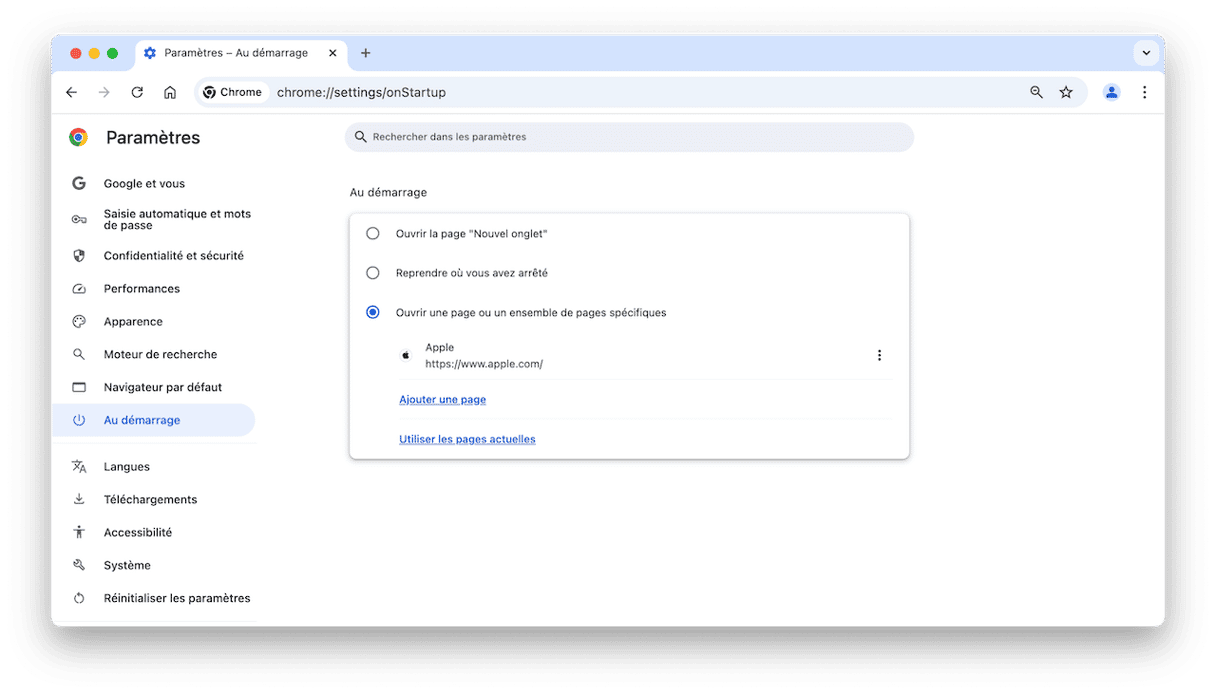Open the Moteur de recherche section
Screen dimensions: 1216x694
[x=160, y=354]
